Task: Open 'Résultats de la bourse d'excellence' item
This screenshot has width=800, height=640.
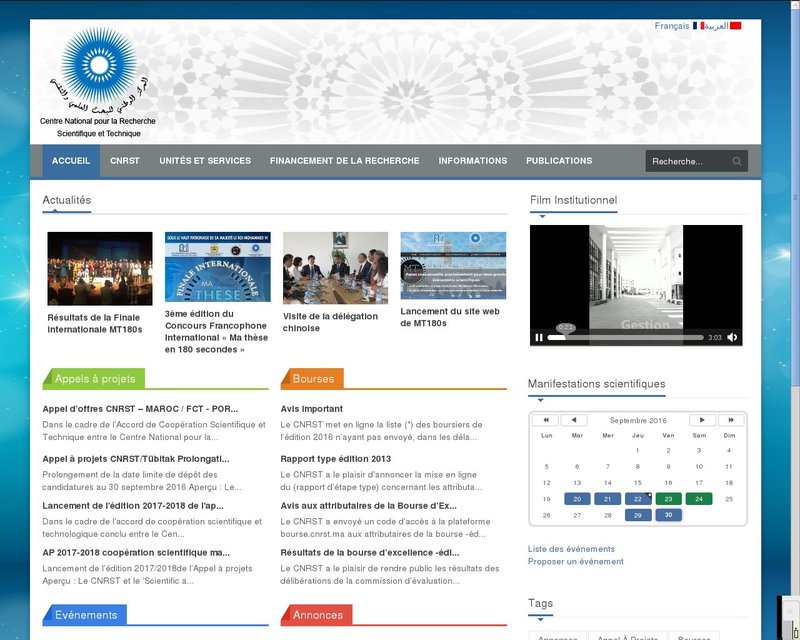Action: [370, 553]
